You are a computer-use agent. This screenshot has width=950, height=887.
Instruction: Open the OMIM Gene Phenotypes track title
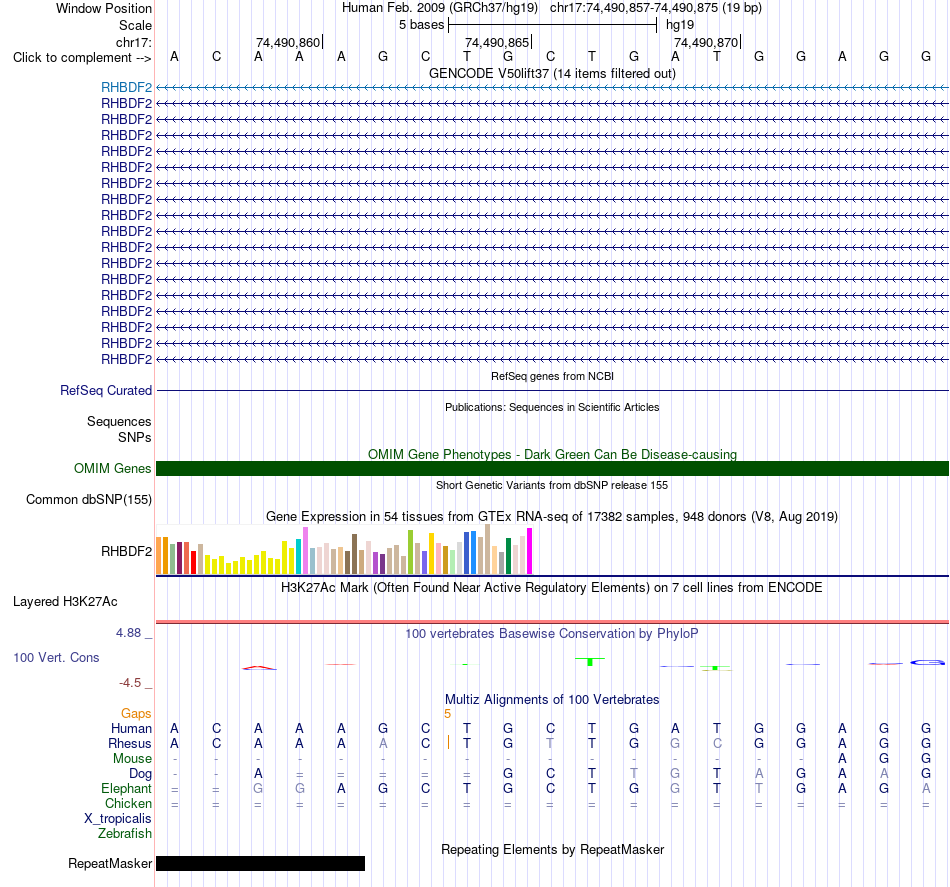pos(552,454)
